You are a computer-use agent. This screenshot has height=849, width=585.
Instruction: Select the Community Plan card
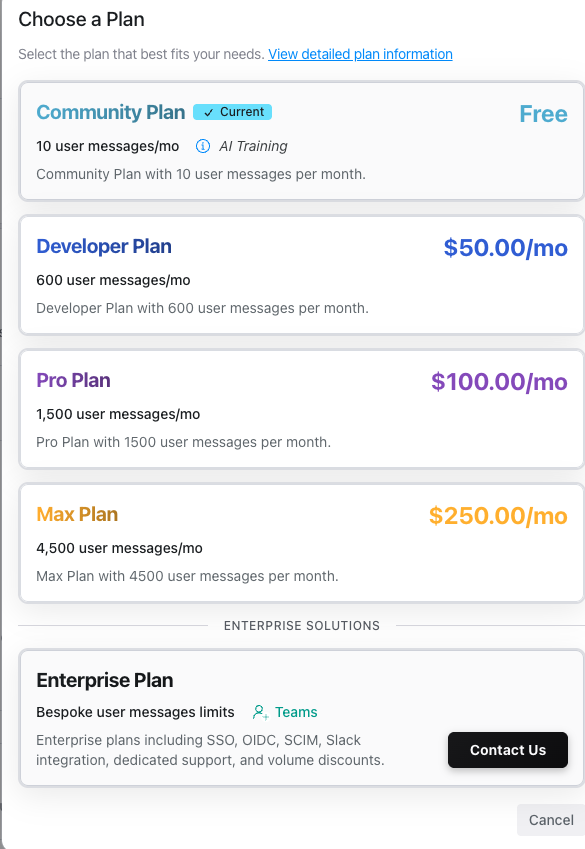(301, 141)
